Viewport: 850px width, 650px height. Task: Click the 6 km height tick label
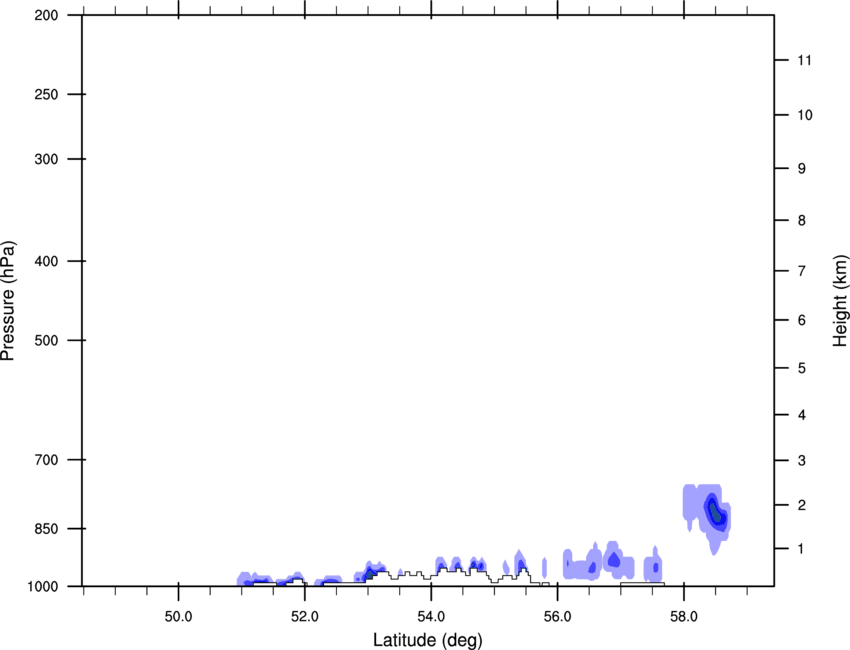click(x=802, y=320)
